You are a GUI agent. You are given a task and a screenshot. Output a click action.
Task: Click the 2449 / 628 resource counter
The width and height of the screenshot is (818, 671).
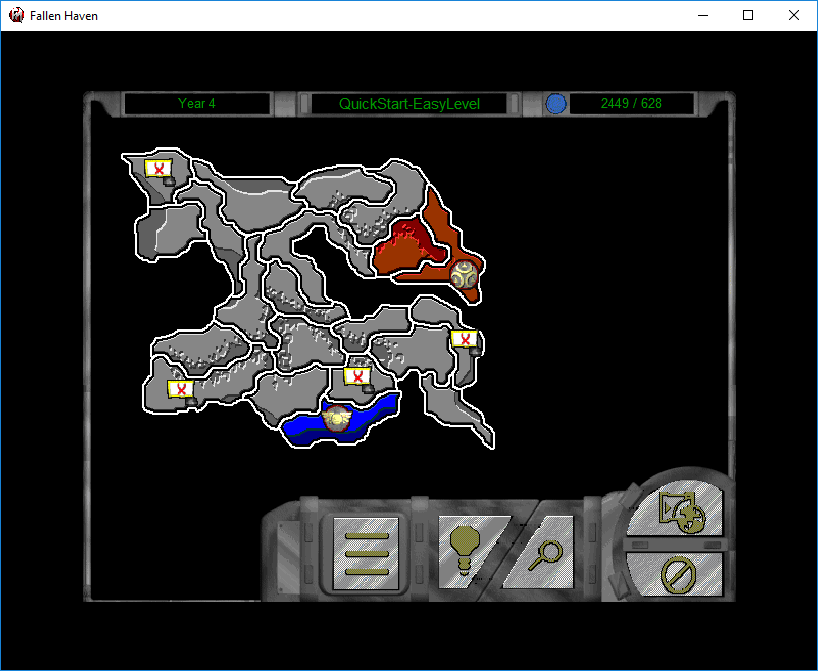click(x=631, y=103)
